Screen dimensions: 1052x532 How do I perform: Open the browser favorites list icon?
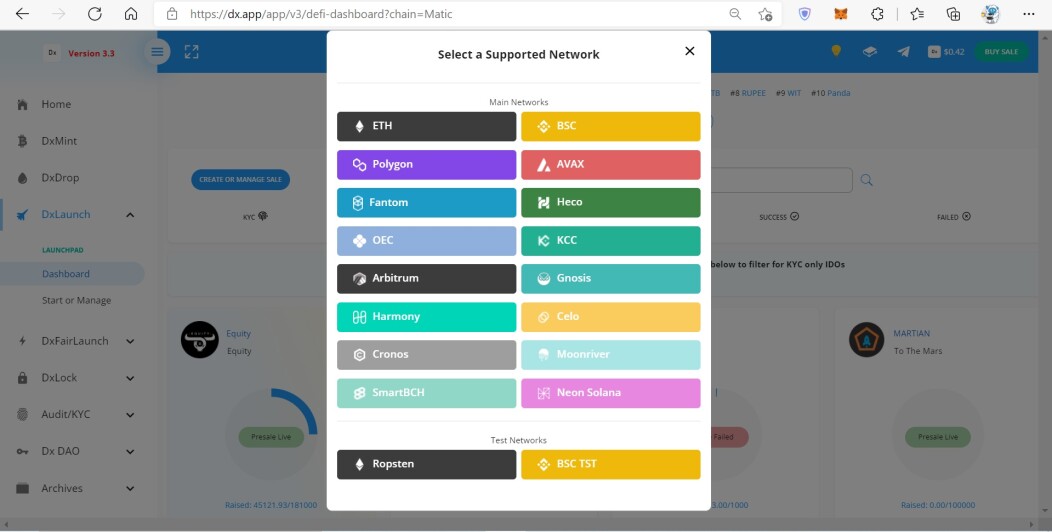tap(917, 14)
